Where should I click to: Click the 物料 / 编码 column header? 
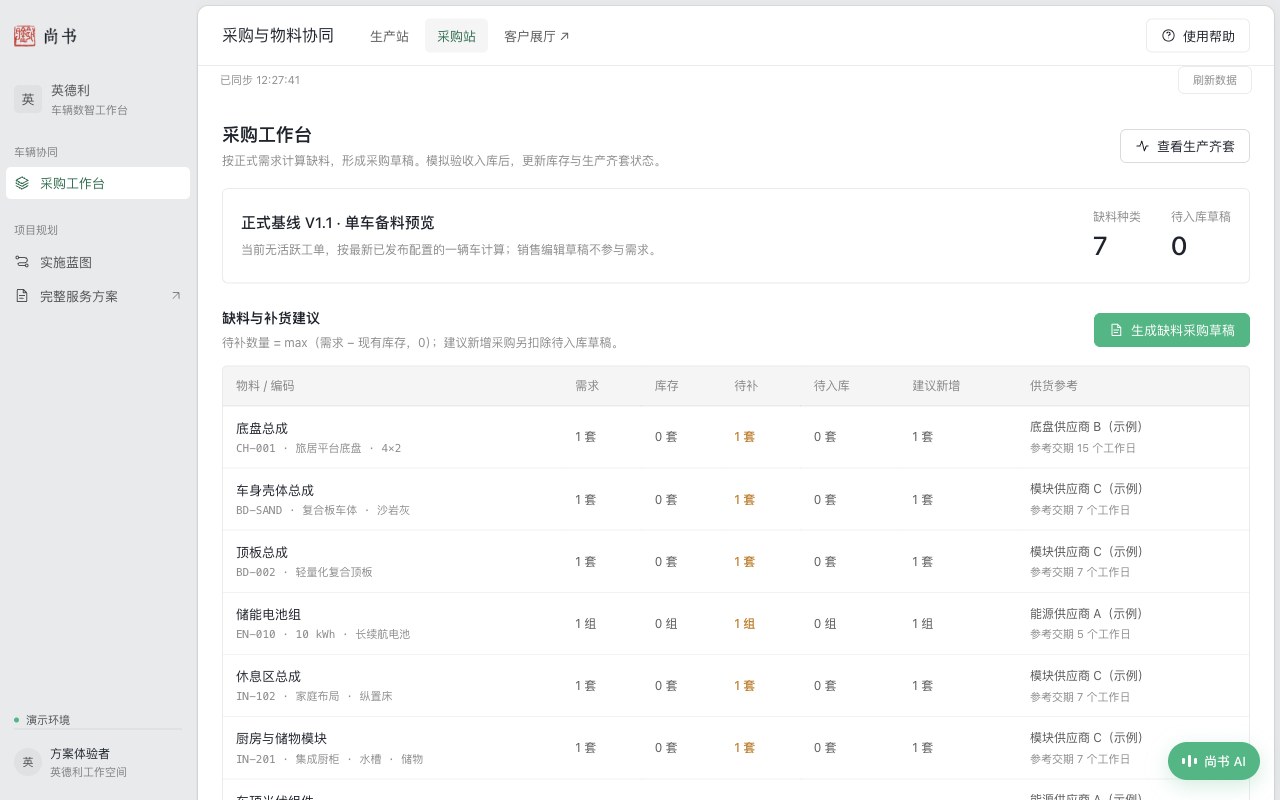(x=265, y=386)
